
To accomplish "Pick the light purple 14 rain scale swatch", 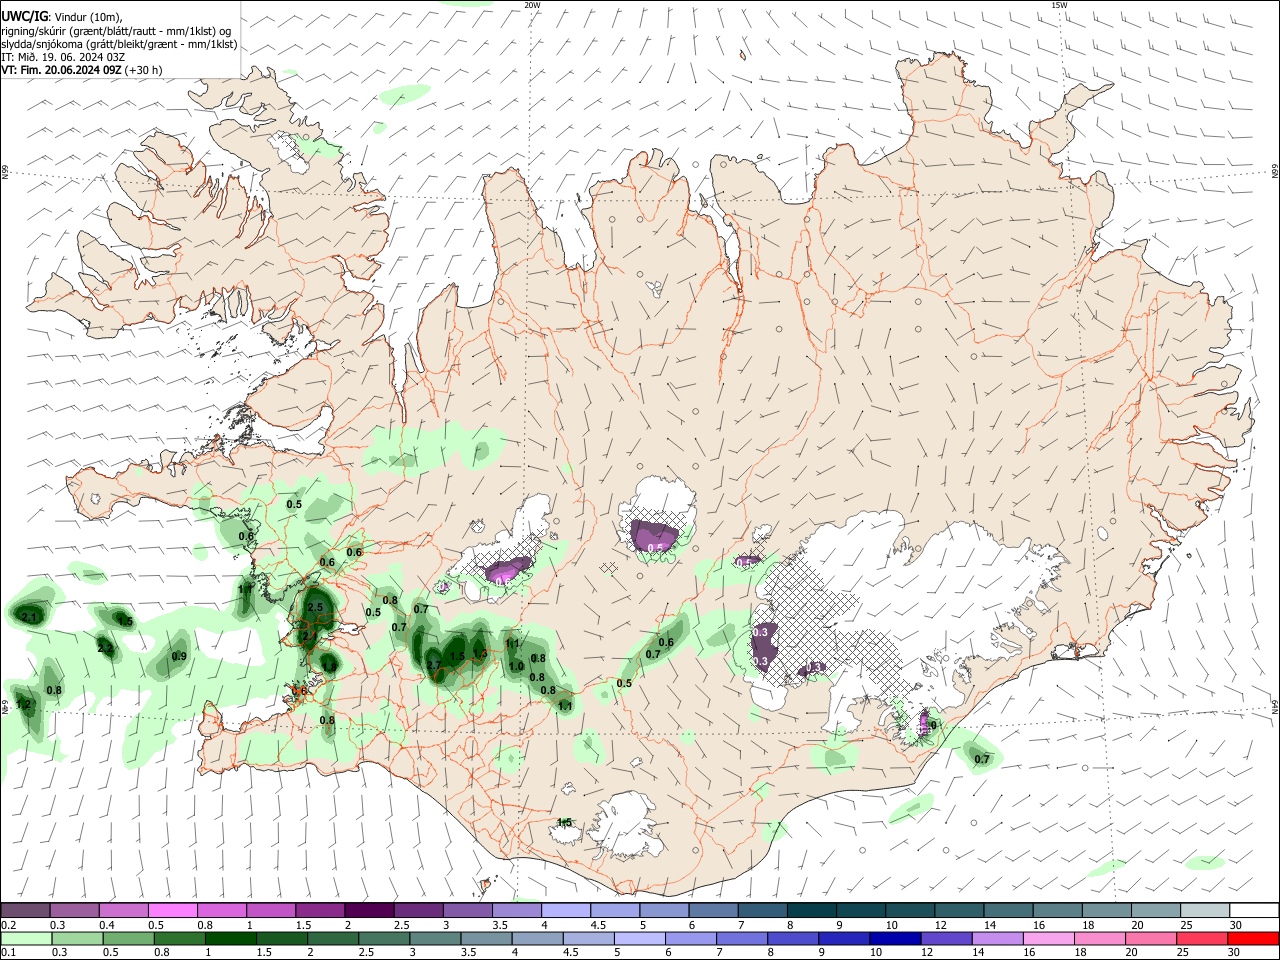I will 996,938.
